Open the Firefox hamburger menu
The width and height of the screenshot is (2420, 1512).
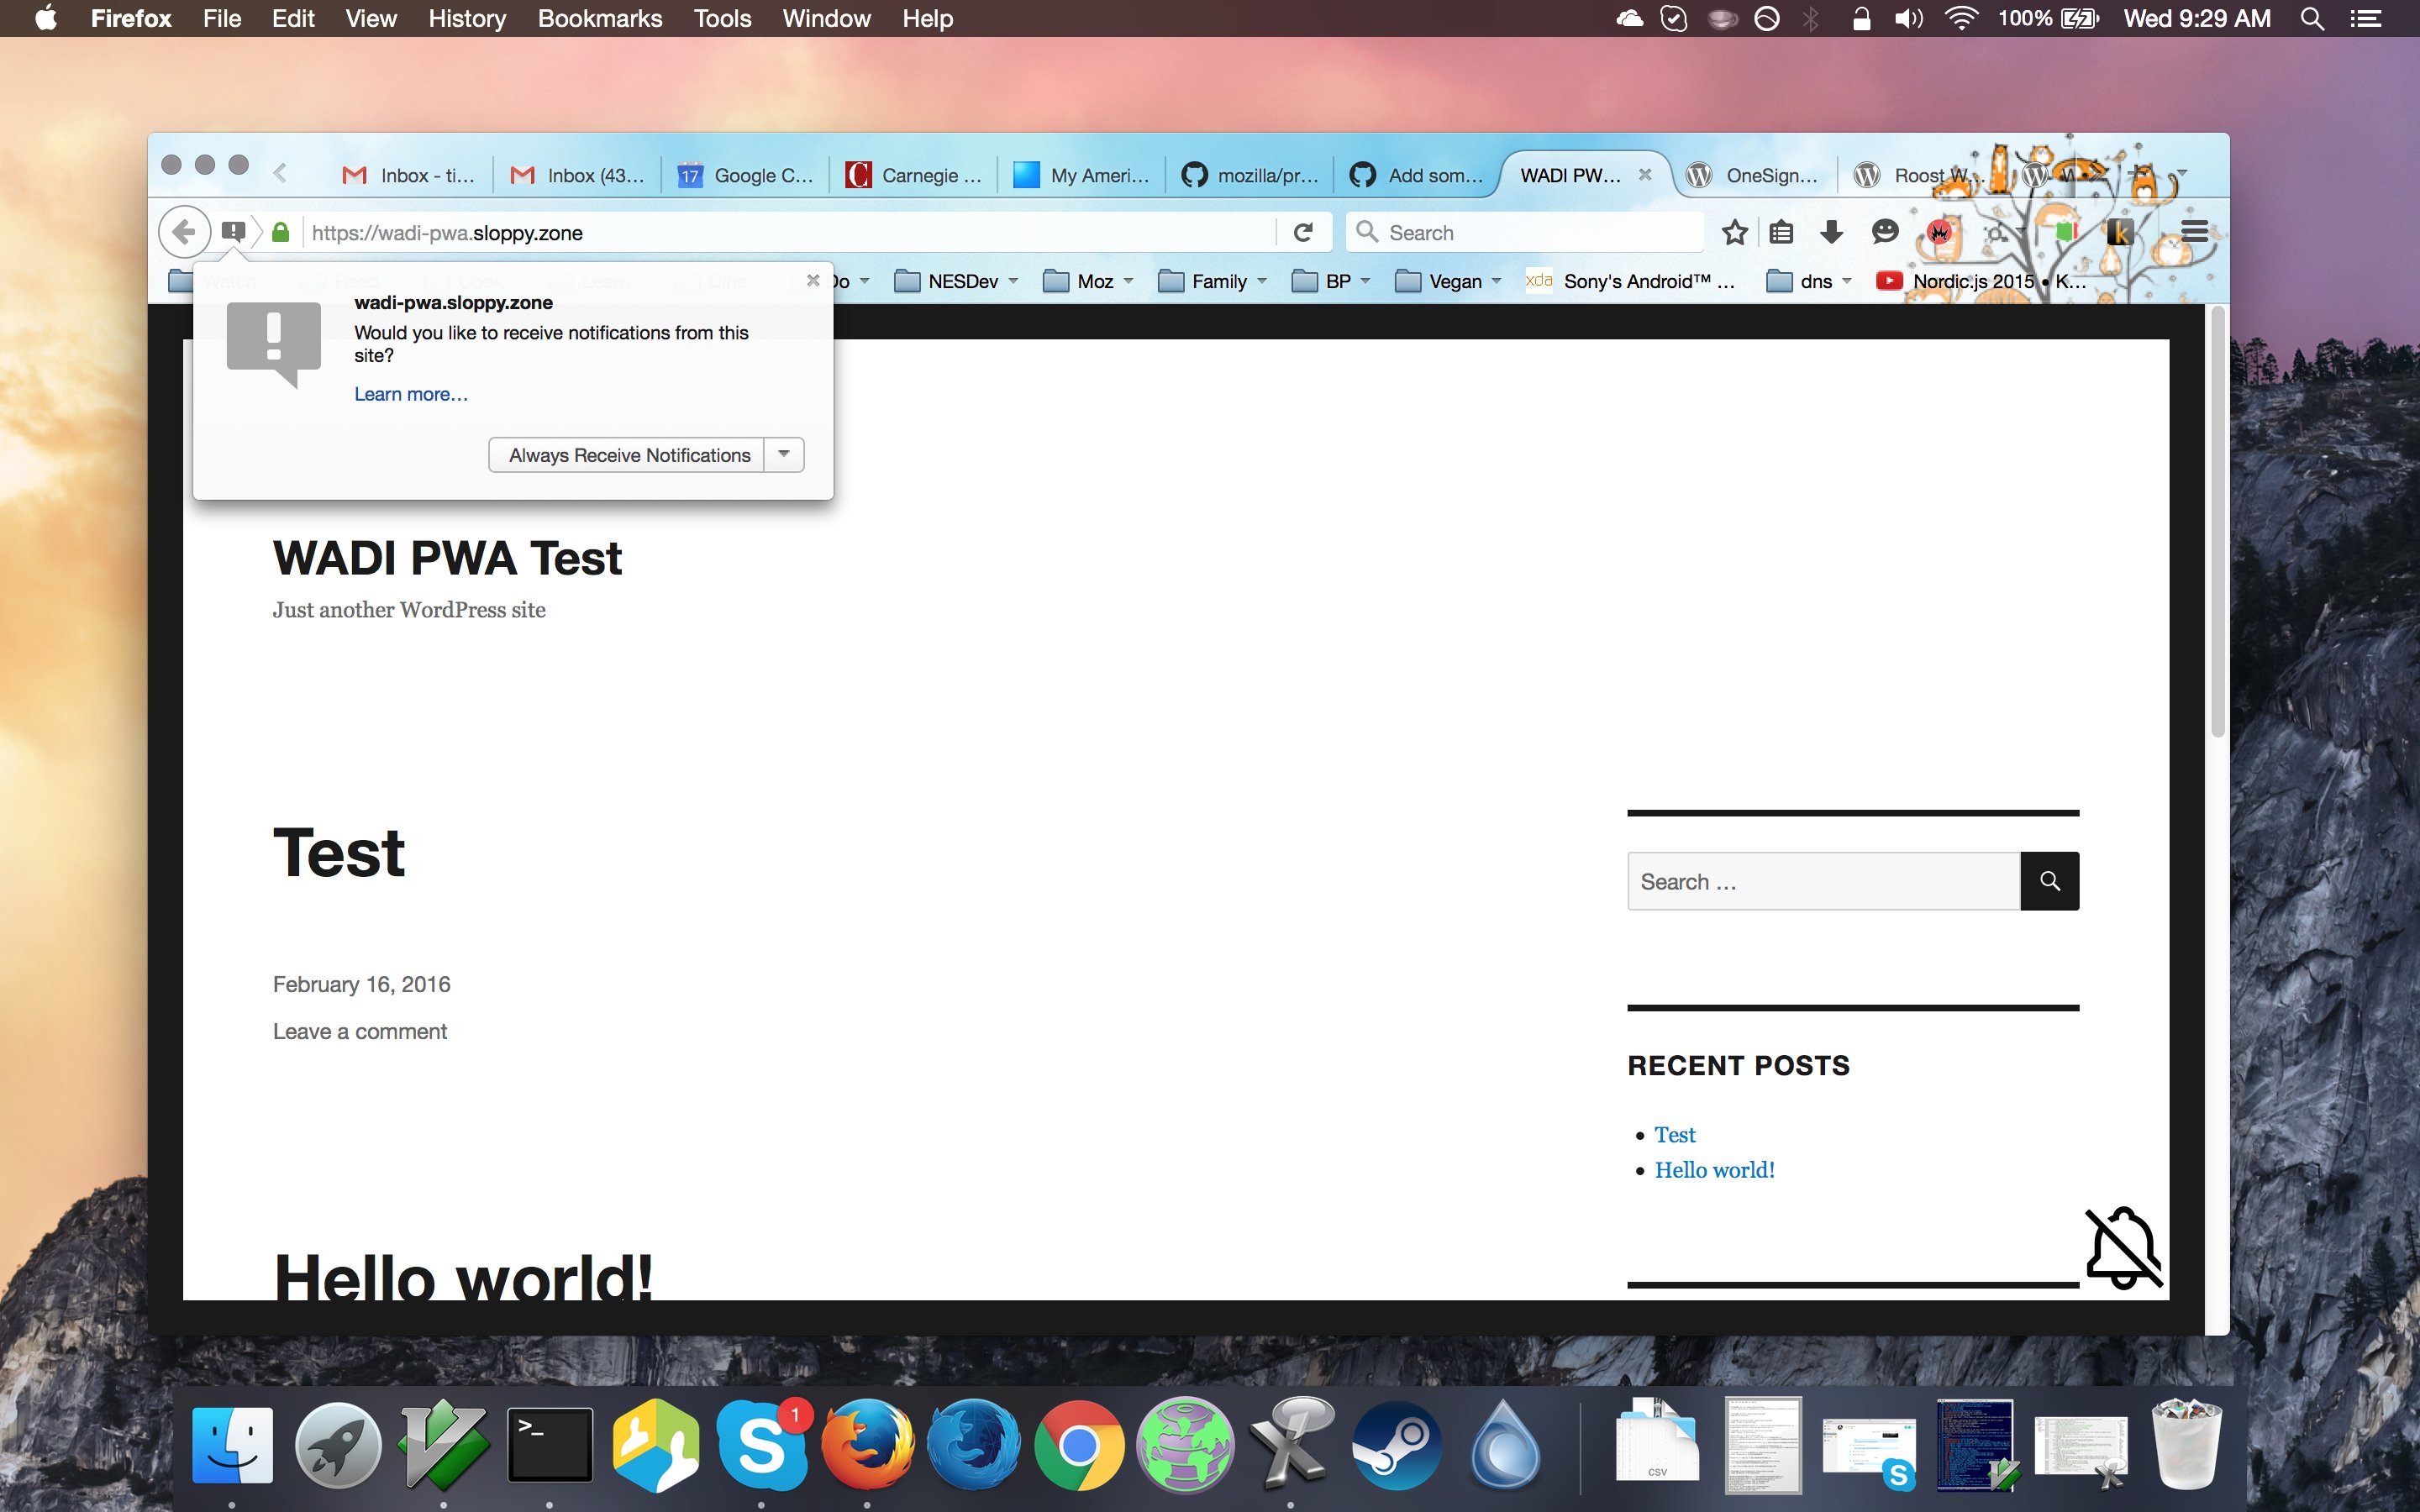click(x=2194, y=232)
